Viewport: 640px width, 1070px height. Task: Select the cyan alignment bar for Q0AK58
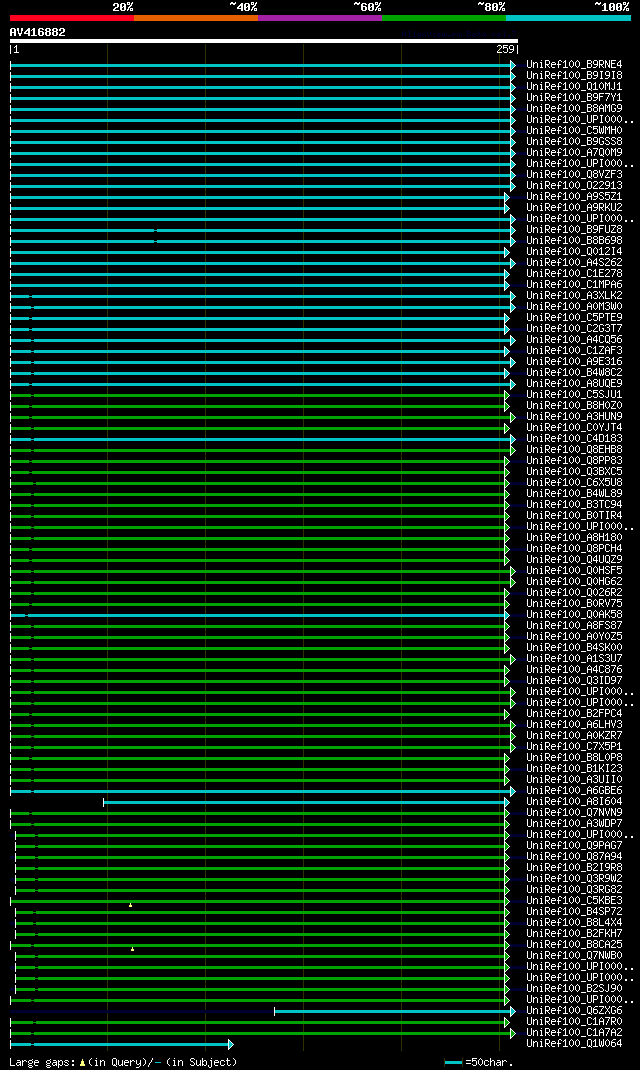(259, 616)
